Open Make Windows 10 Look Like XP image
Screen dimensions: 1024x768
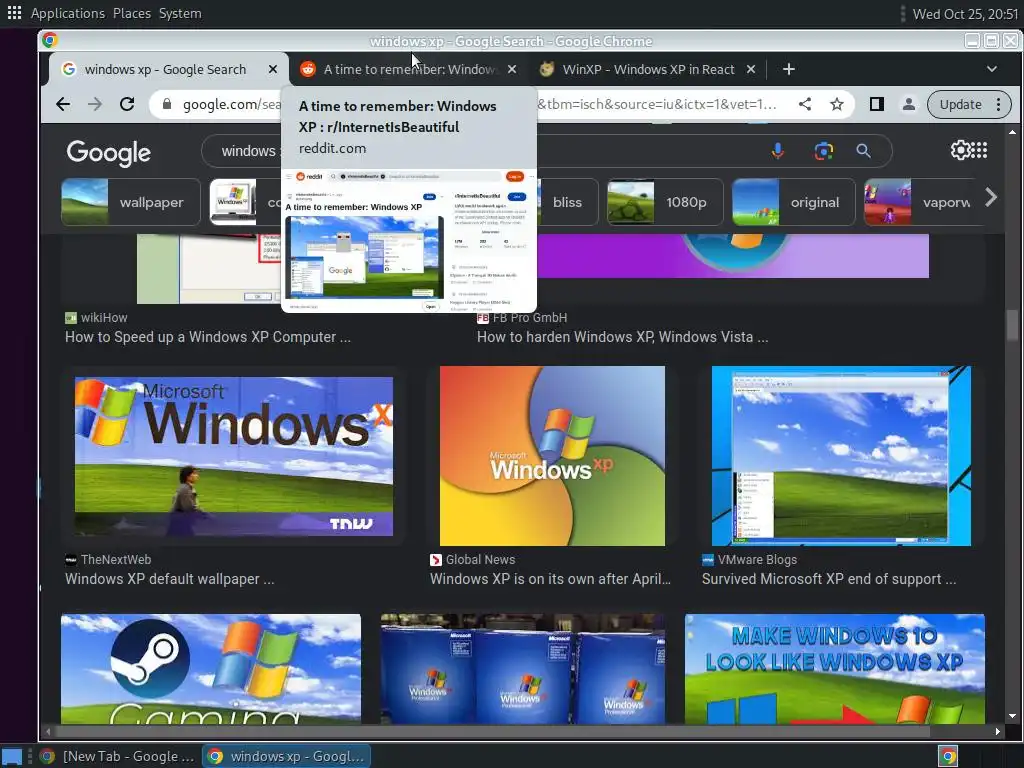[x=835, y=669]
